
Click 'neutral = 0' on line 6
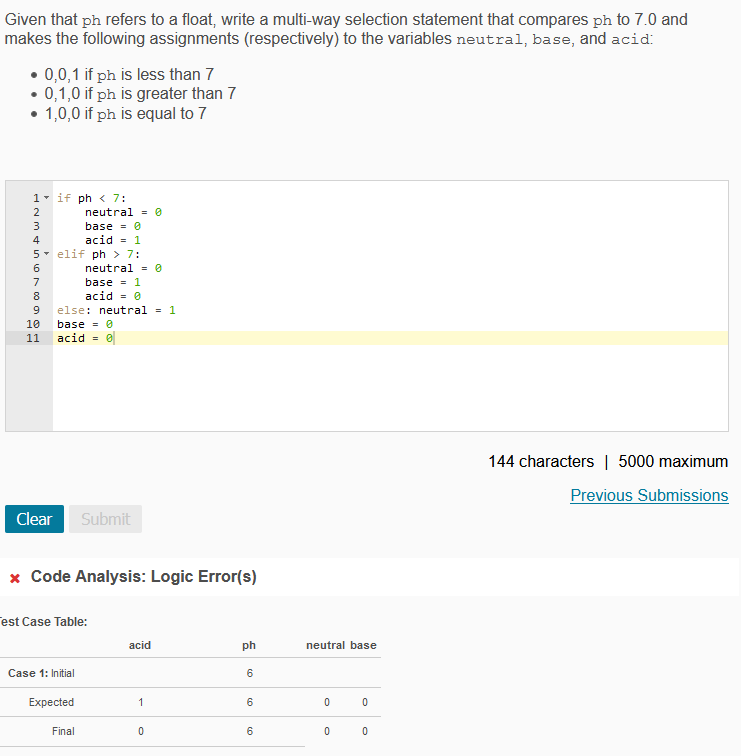123,268
